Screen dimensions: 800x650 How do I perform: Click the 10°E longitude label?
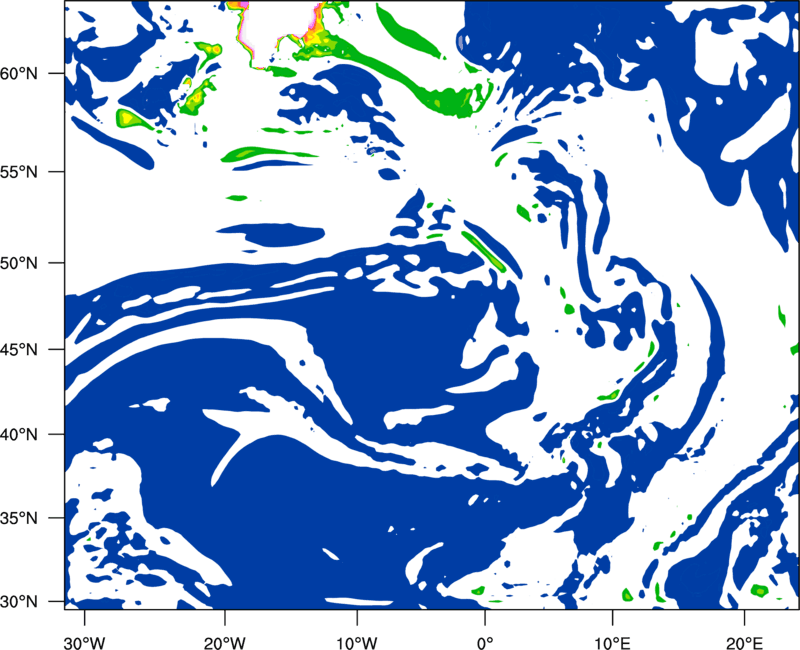tap(612, 643)
